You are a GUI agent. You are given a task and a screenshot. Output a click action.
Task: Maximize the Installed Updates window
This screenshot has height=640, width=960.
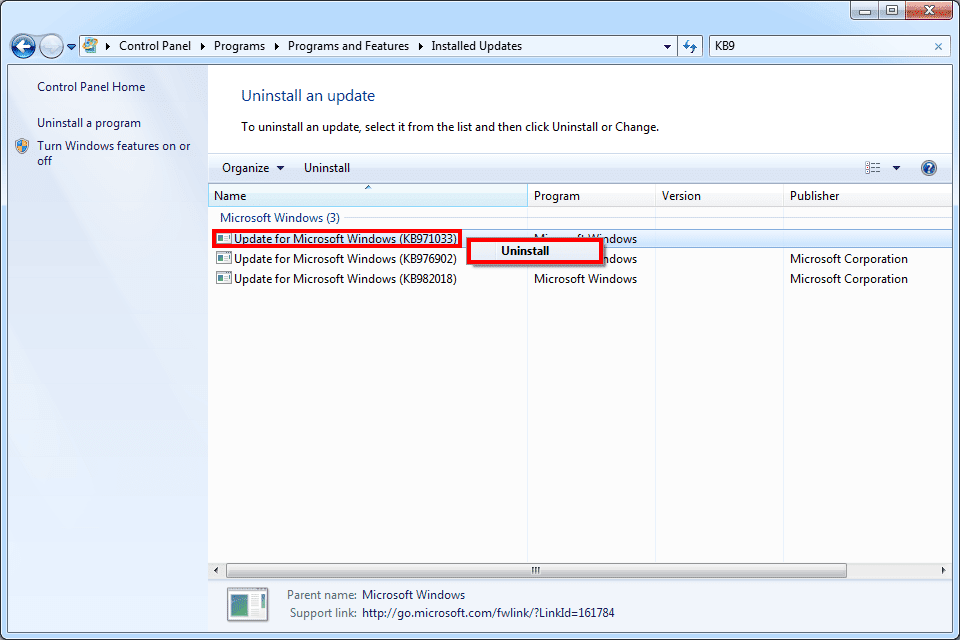(891, 10)
